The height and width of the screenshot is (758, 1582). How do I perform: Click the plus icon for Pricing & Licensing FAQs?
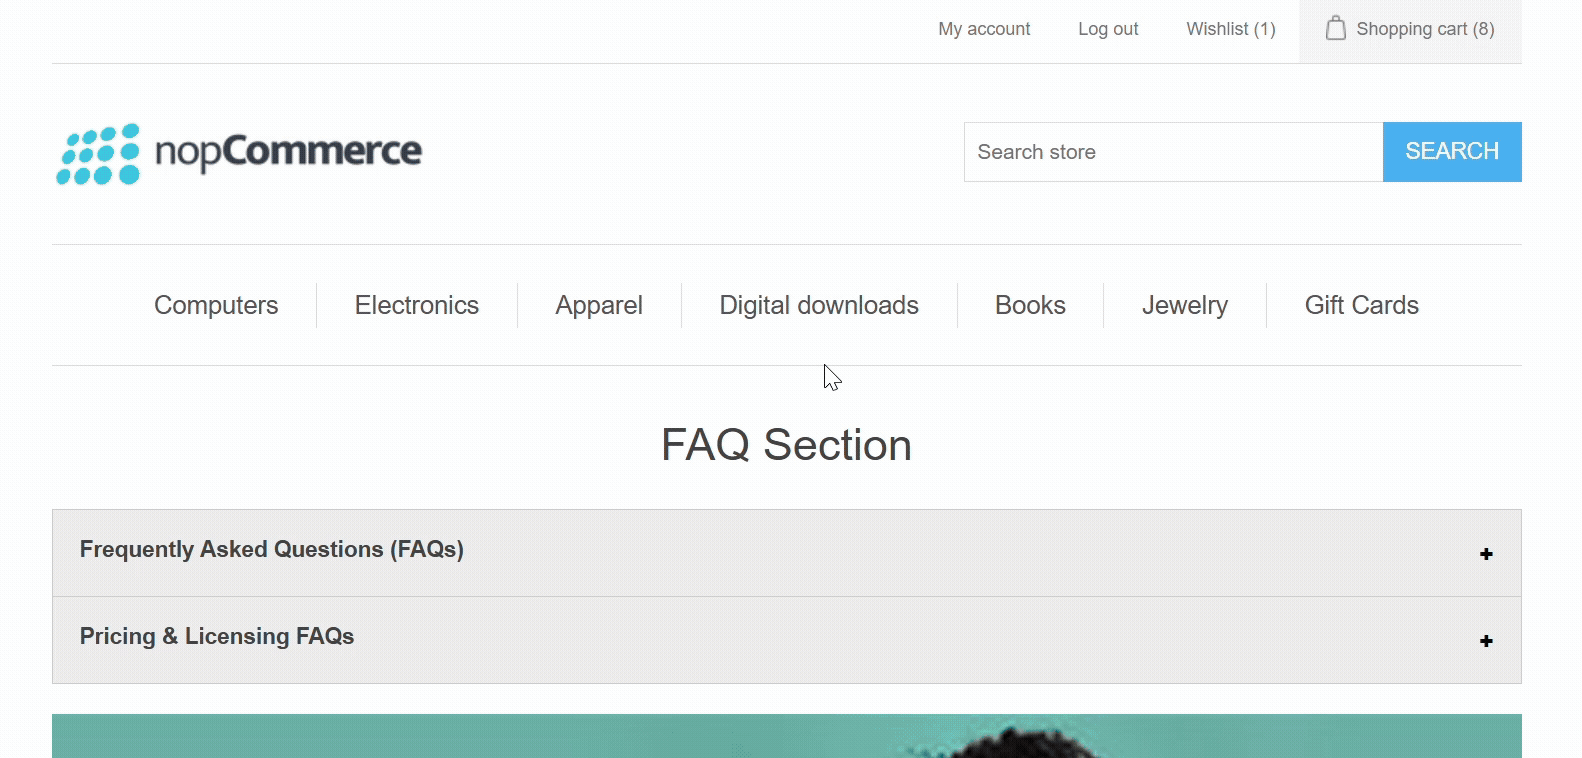pyautogui.click(x=1486, y=641)
